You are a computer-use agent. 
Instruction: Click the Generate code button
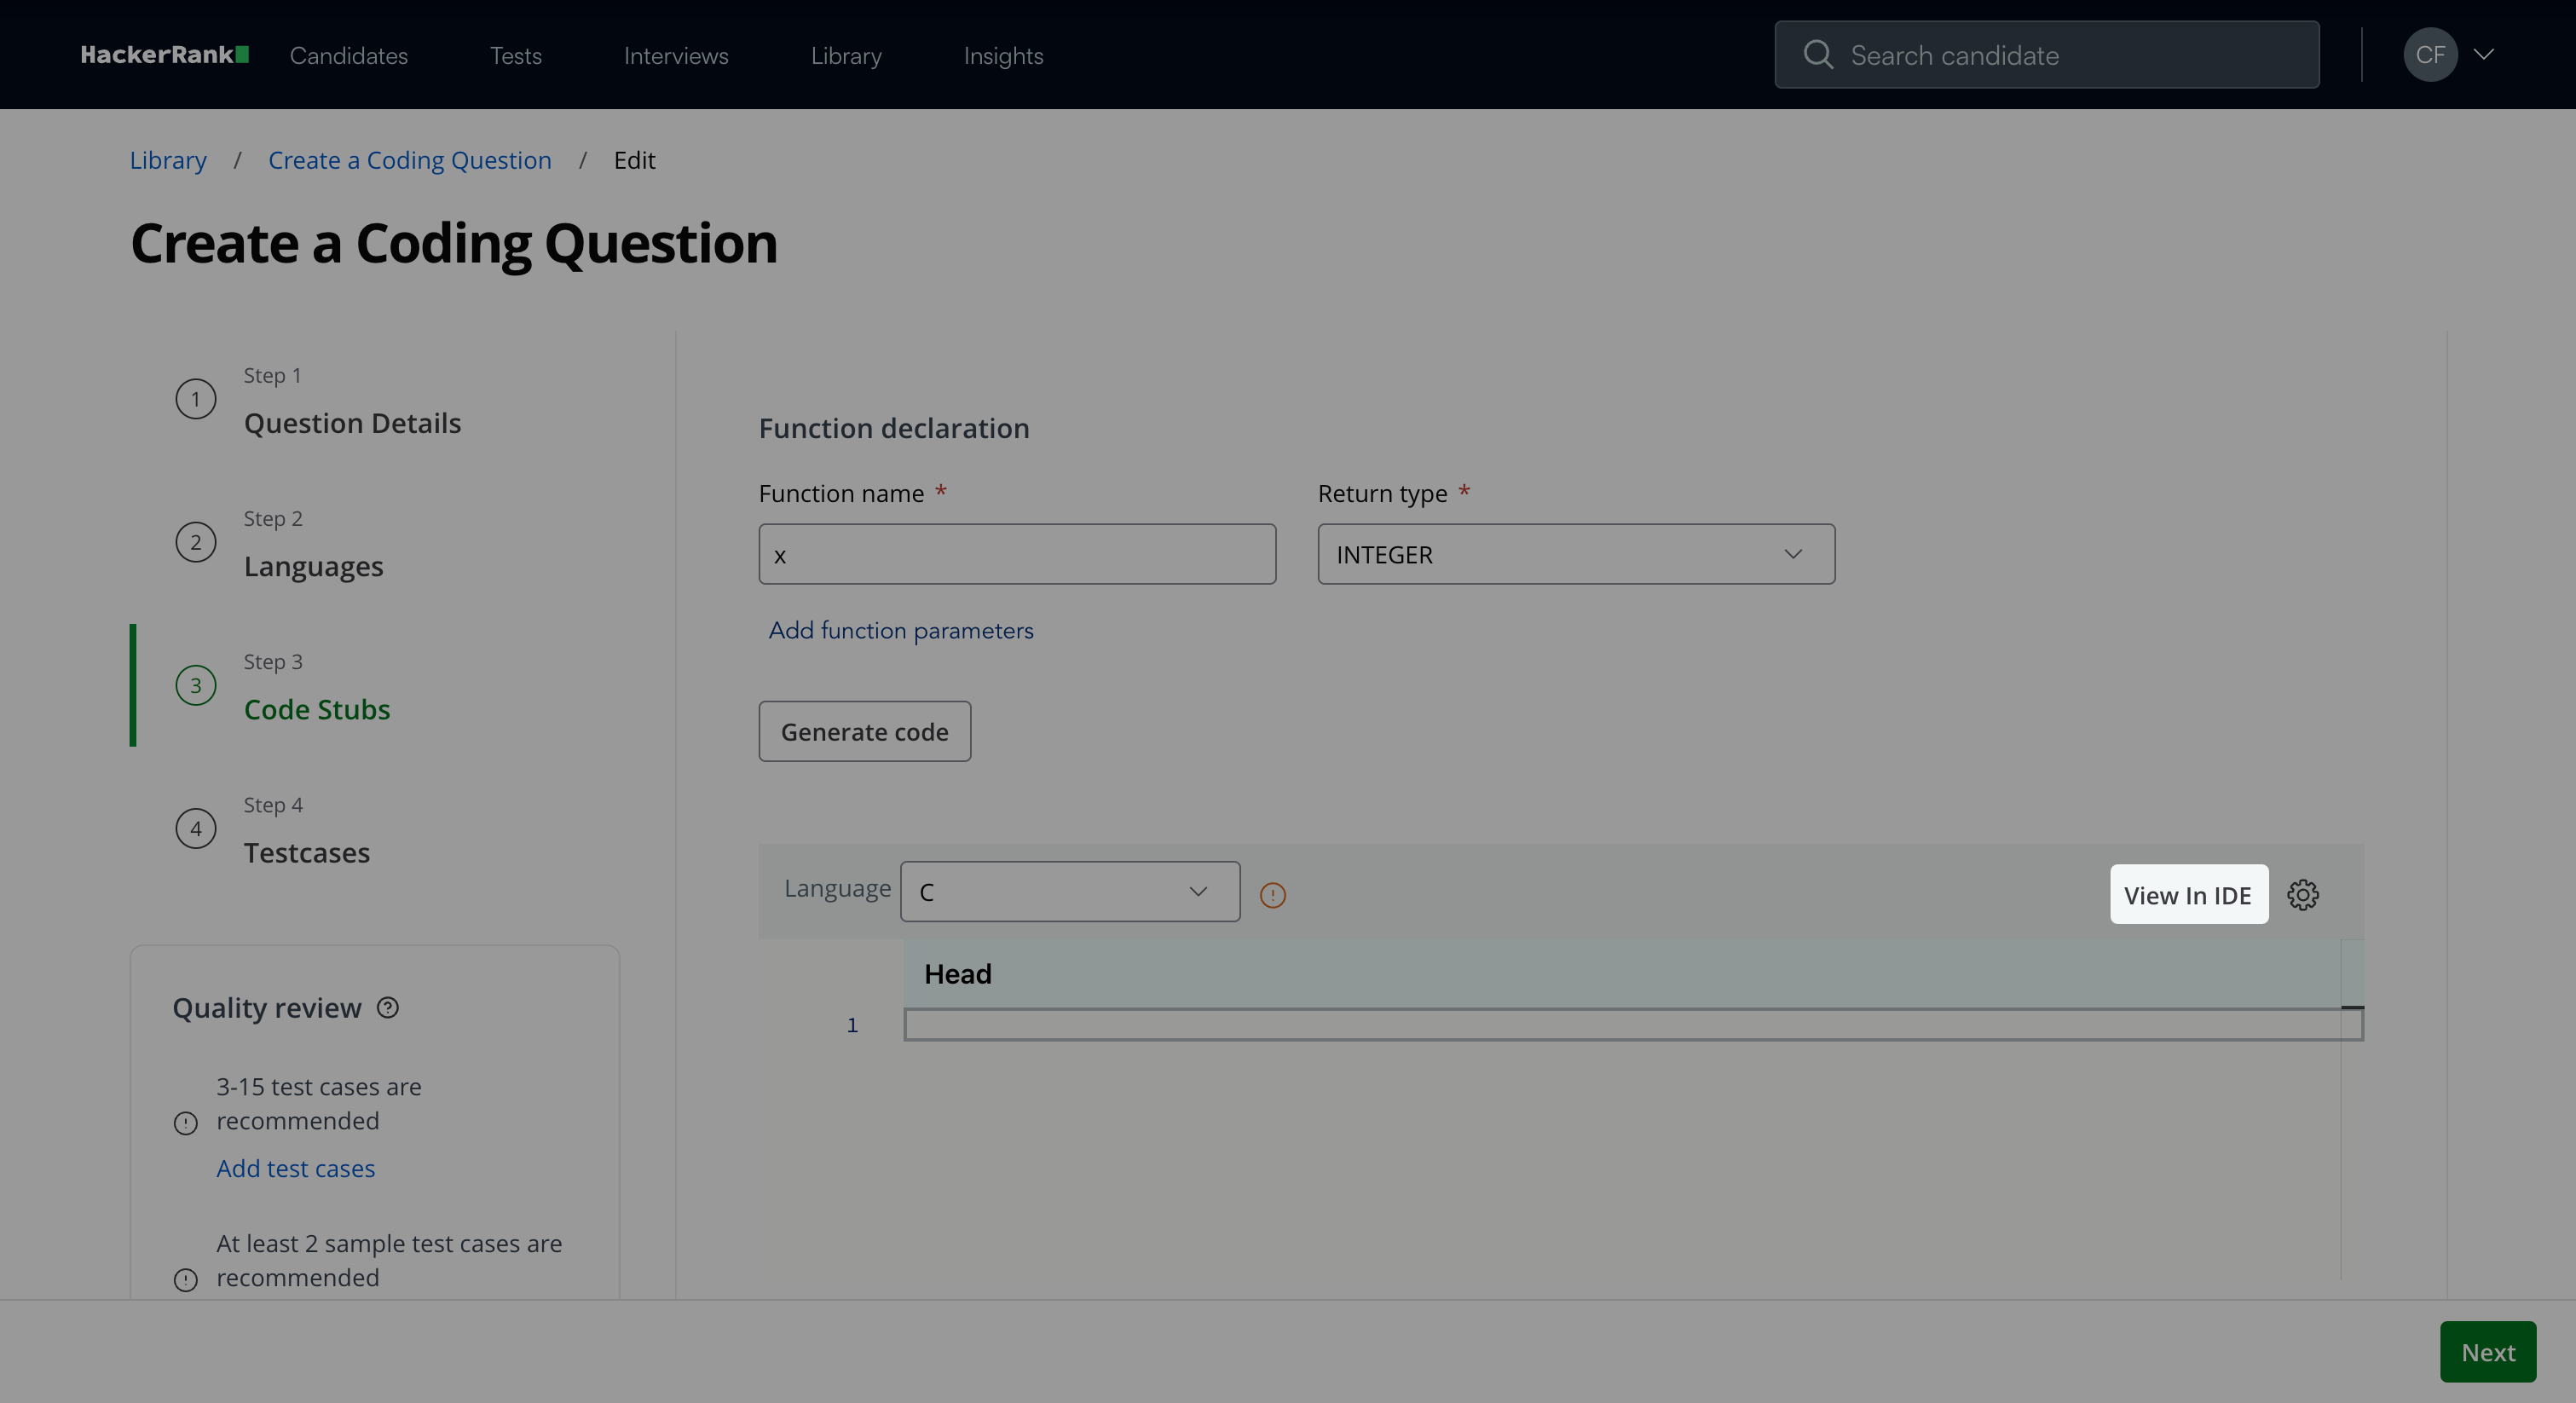click(x=864, y=732)
